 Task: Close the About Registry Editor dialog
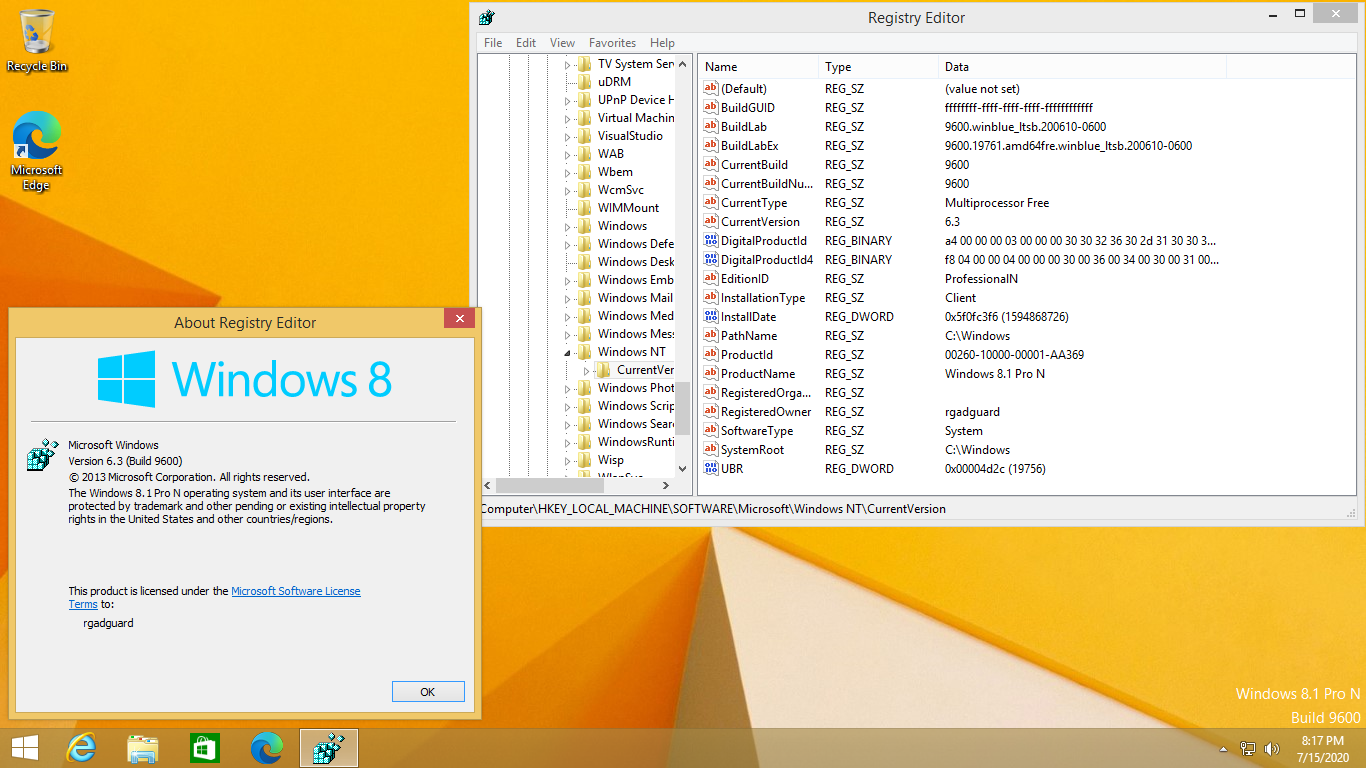point(459,319)
